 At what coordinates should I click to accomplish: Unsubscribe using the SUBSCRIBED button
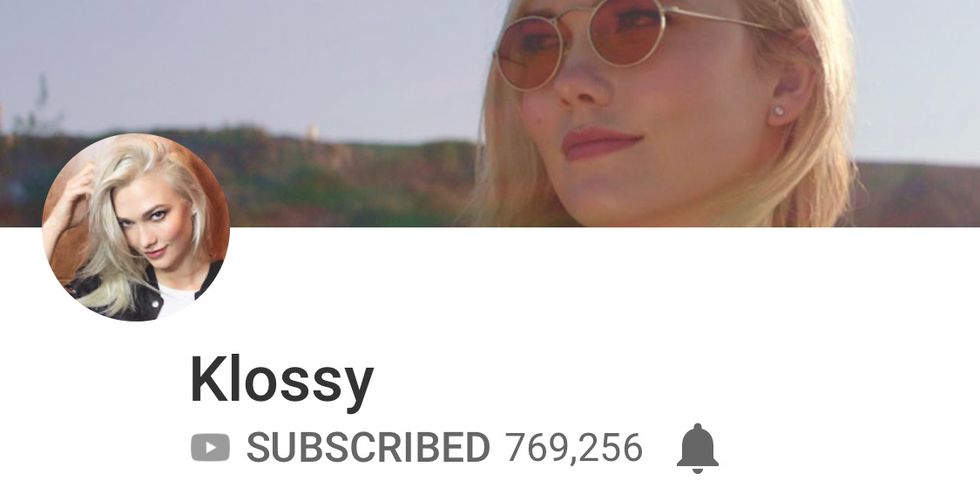[368, 447]
